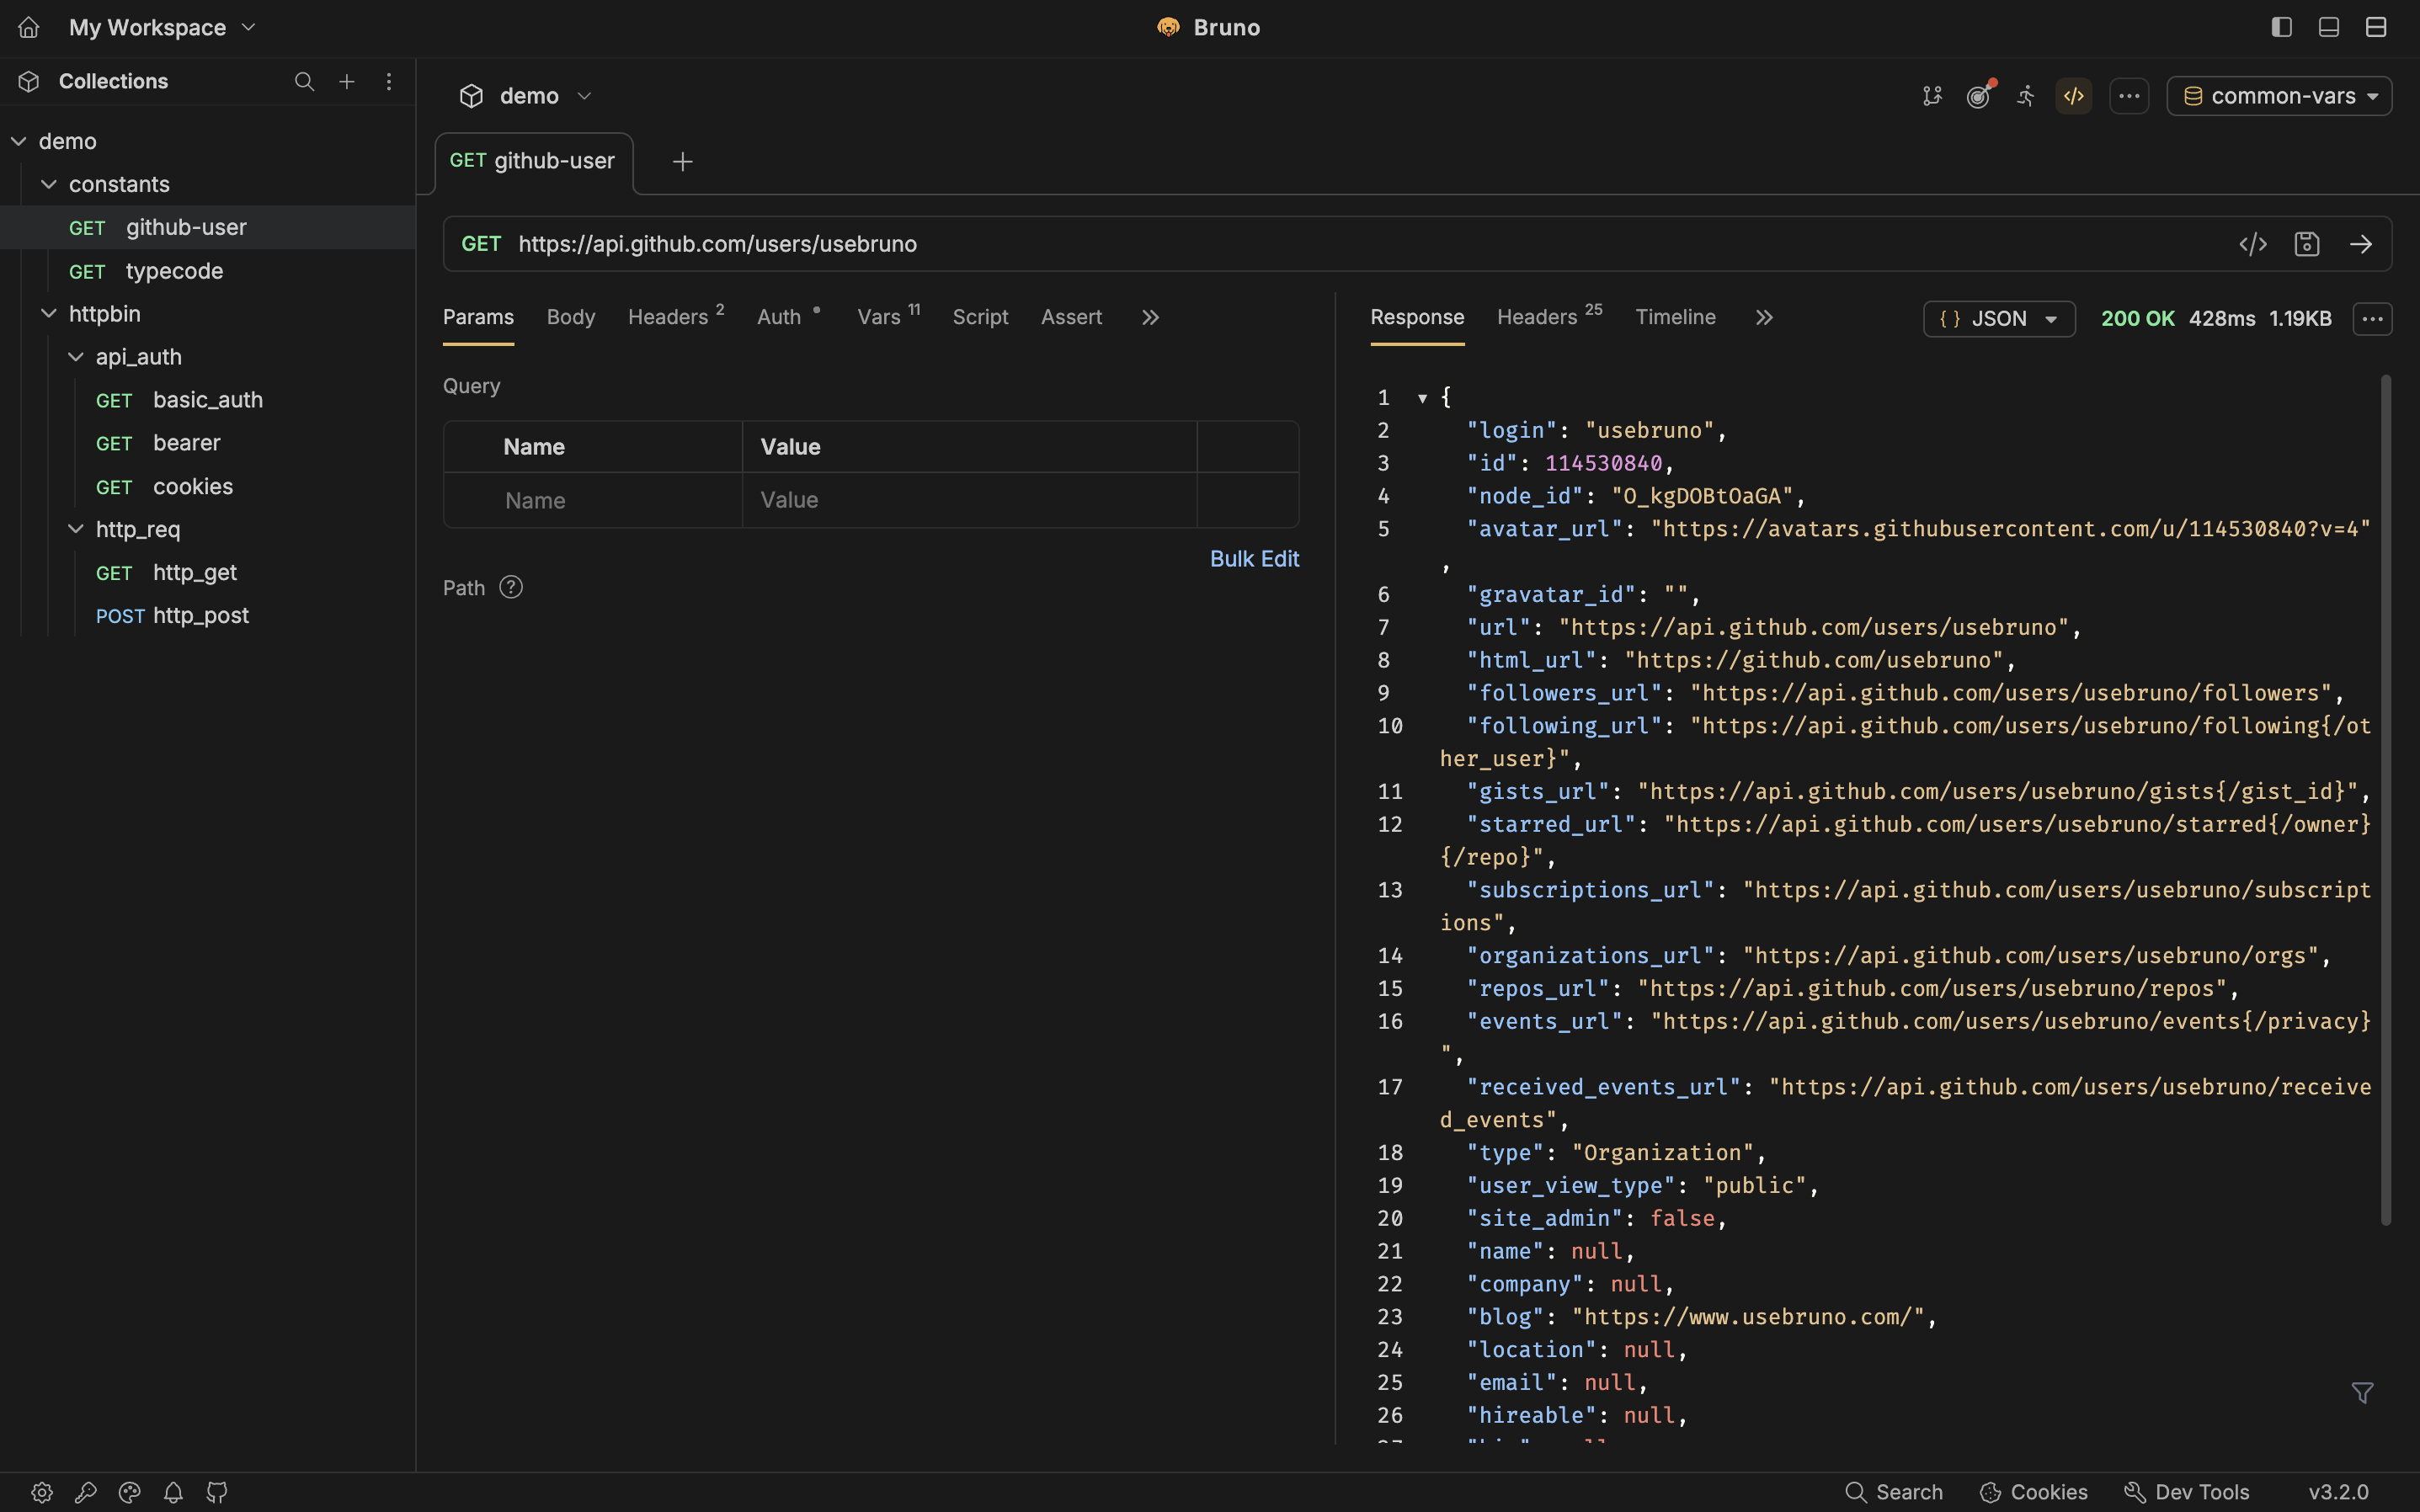Click search icon in Collections header
The width and height of the screenshot is (2420, 1512).
(304, 82)
